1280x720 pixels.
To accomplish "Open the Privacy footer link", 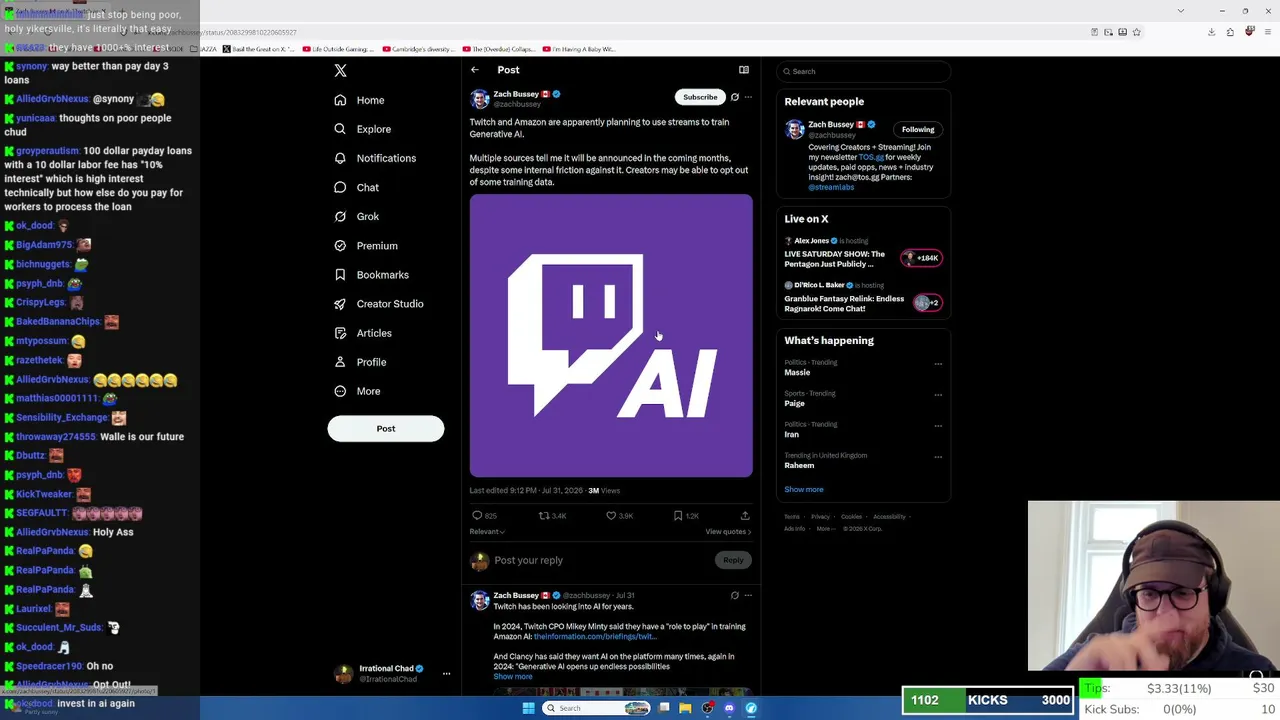I will 820,517.
